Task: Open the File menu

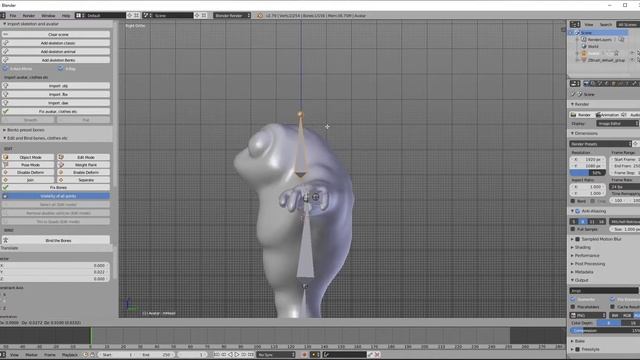Action: (13, 16)
